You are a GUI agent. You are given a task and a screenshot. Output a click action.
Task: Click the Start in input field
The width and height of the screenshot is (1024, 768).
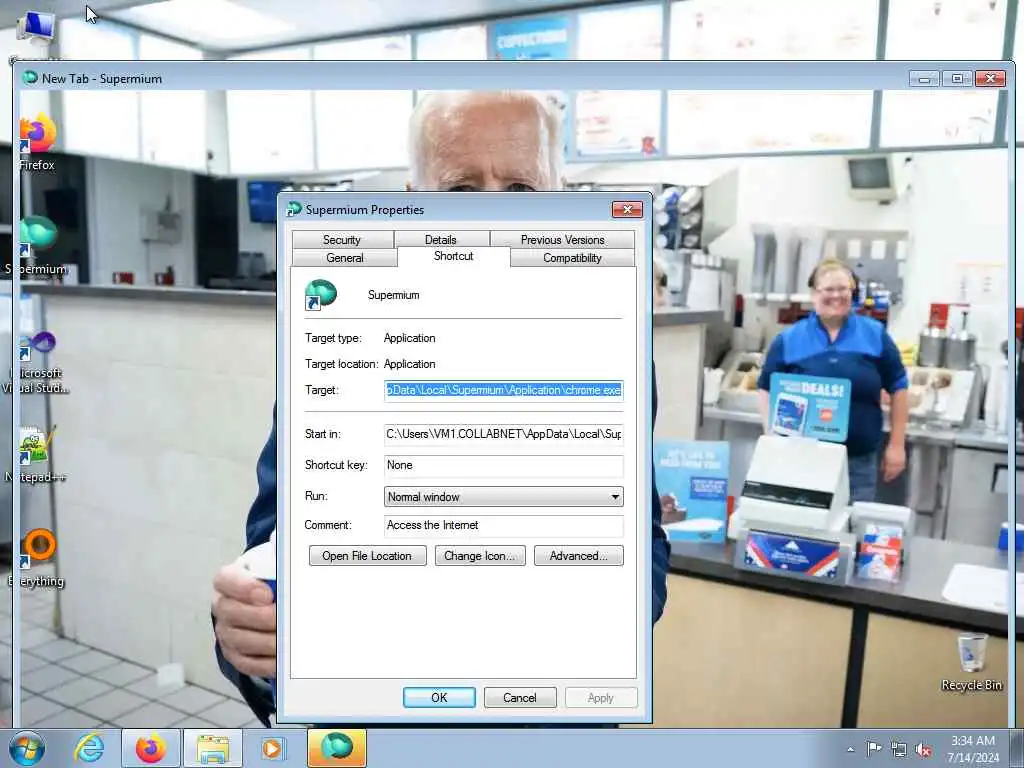pos(504,434)
